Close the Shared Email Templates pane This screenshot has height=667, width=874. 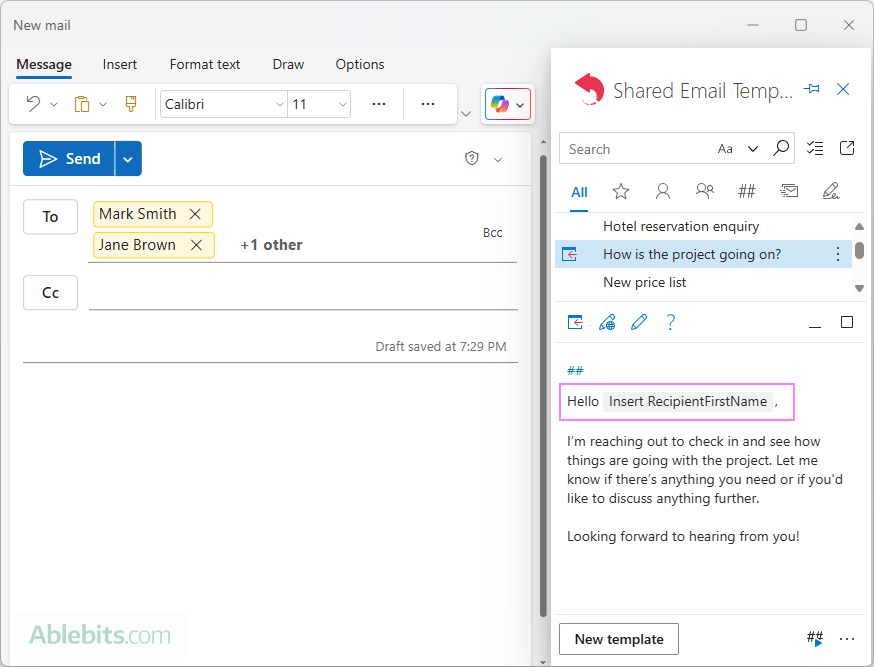point(843,89)
